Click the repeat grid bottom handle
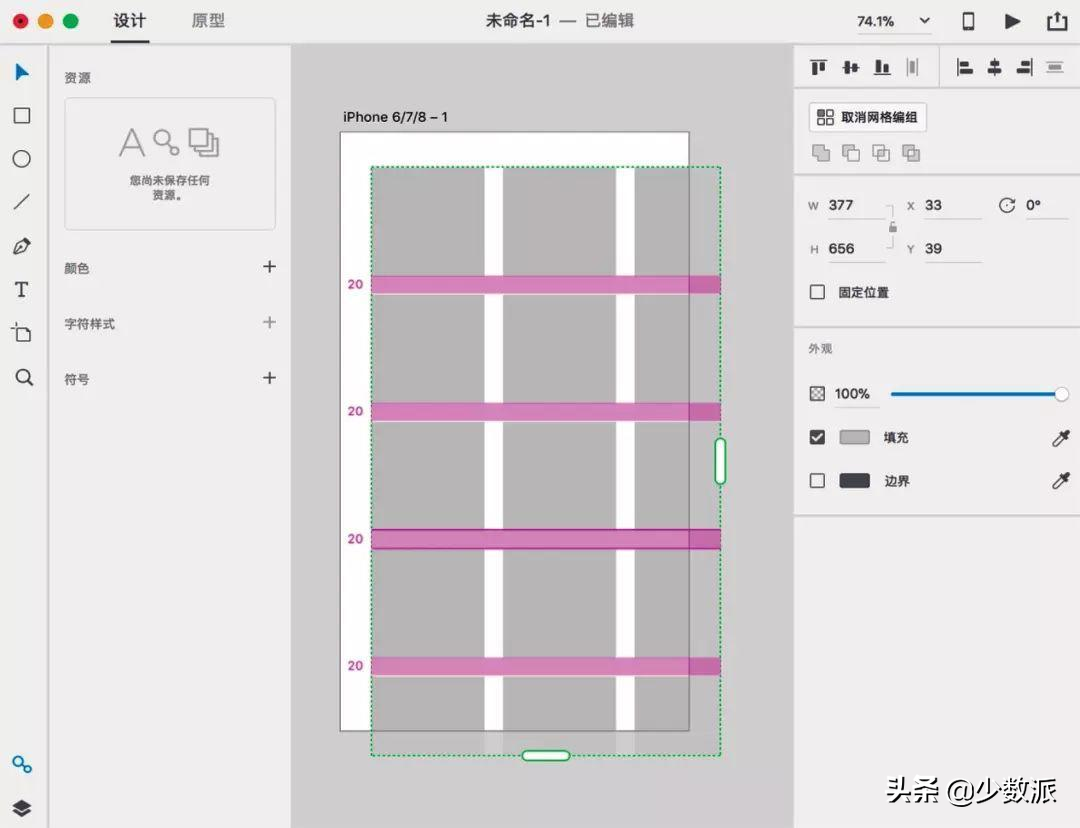 click(x=546, y=756)
